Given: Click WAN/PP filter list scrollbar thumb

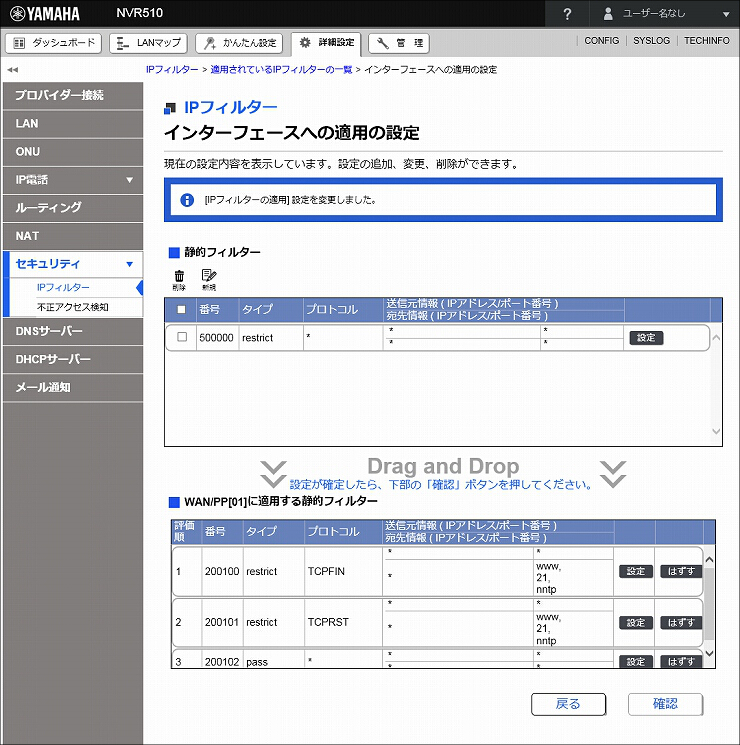Looking at the screenshot, I should pos(709,603).
